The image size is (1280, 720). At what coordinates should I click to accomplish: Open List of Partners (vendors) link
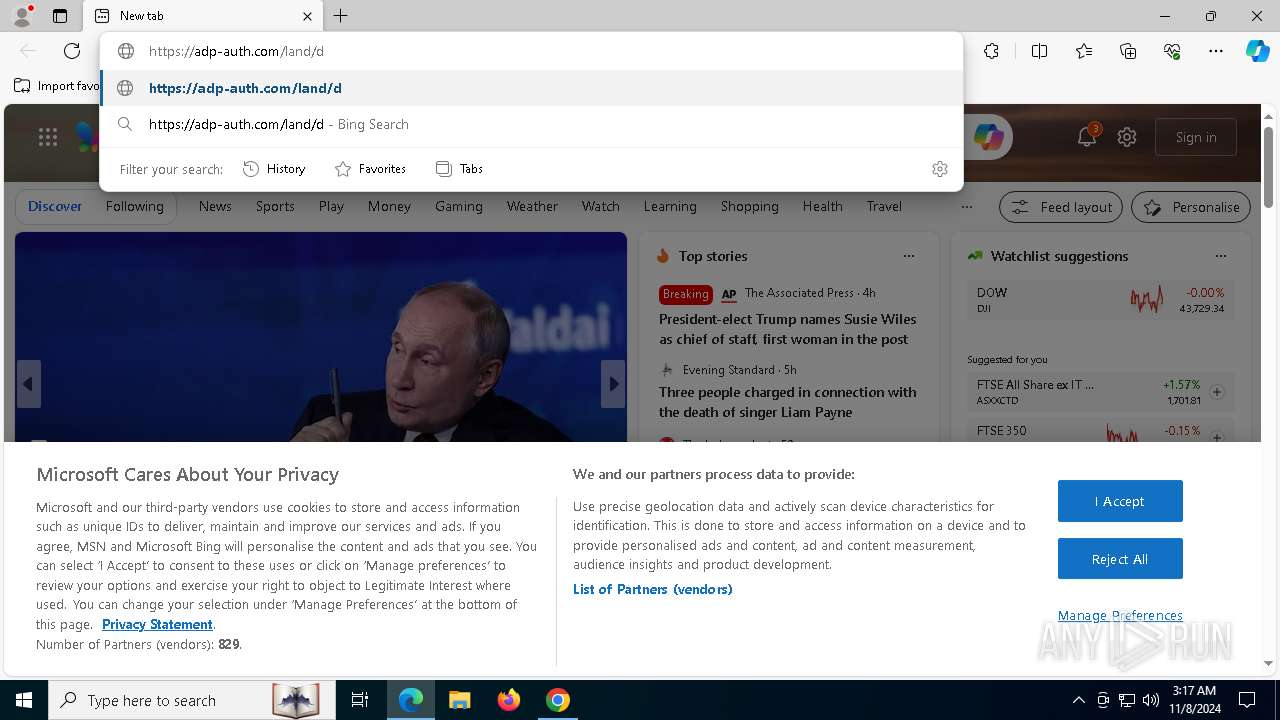pos(652,589)
